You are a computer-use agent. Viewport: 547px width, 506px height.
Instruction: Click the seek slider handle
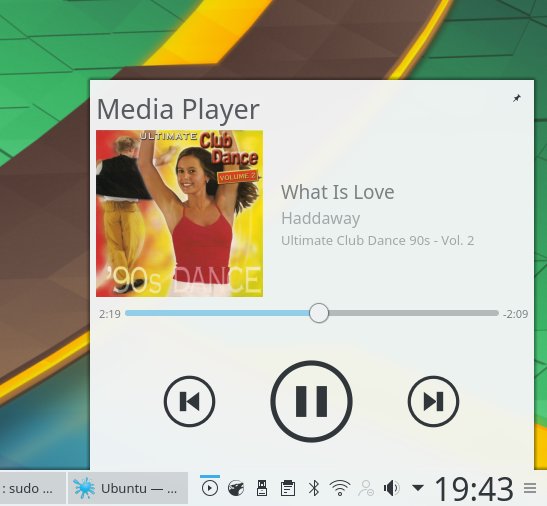pyautogui.click(x=319, y=313)
